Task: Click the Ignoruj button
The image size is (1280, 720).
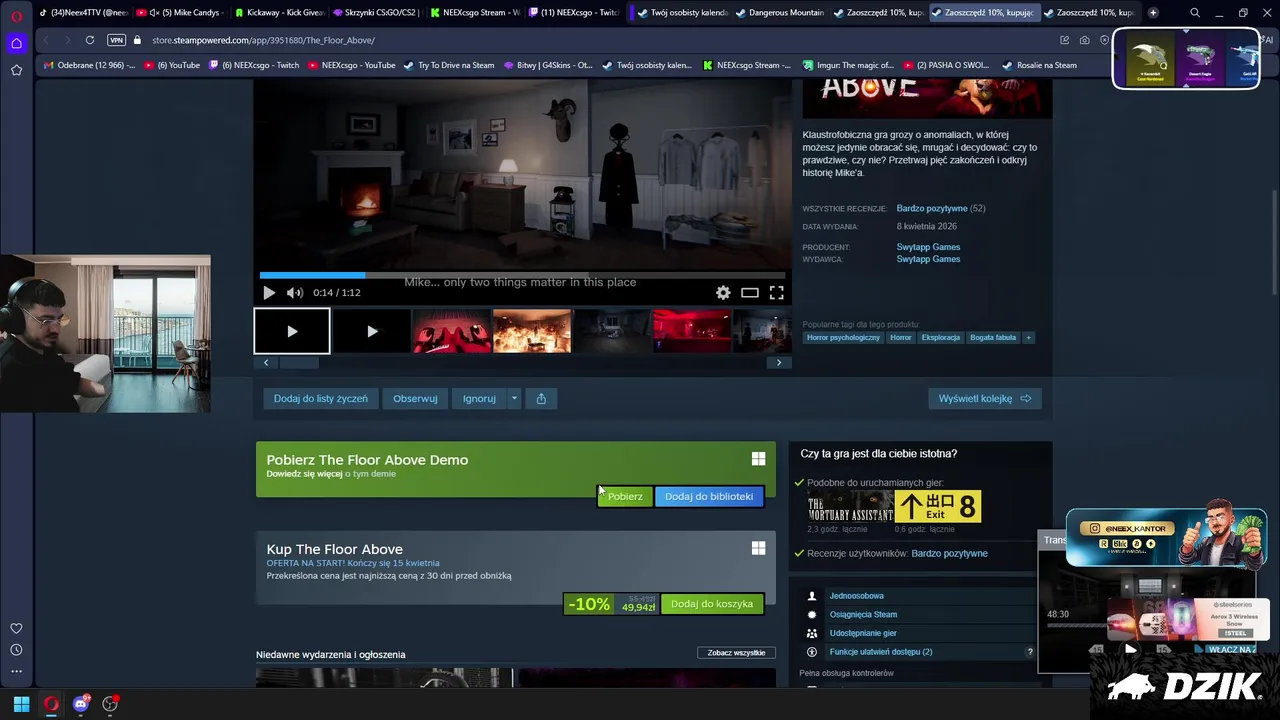Action: tap(479, 398)
